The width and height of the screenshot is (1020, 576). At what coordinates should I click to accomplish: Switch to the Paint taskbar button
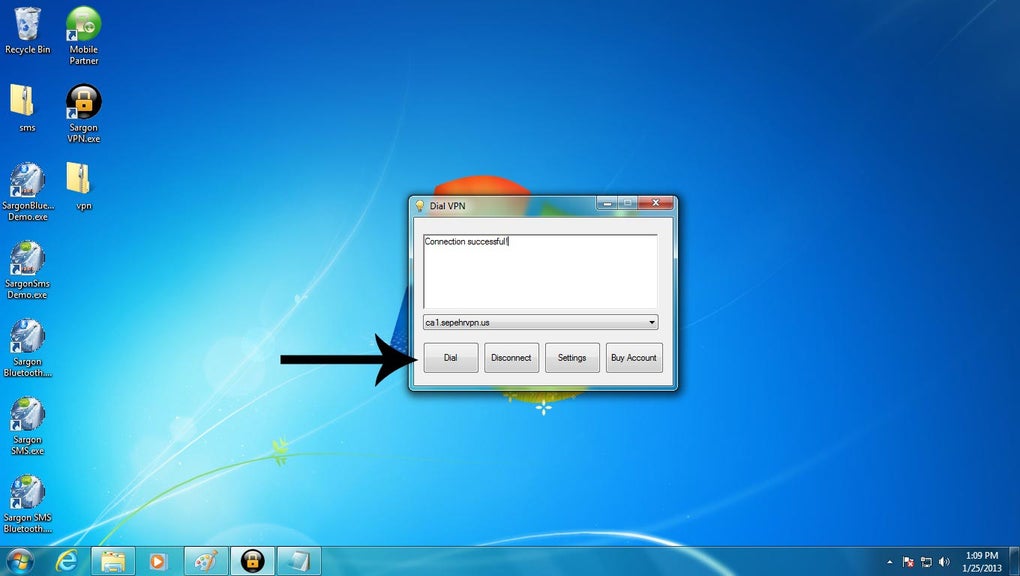click(x=206, y=561)
